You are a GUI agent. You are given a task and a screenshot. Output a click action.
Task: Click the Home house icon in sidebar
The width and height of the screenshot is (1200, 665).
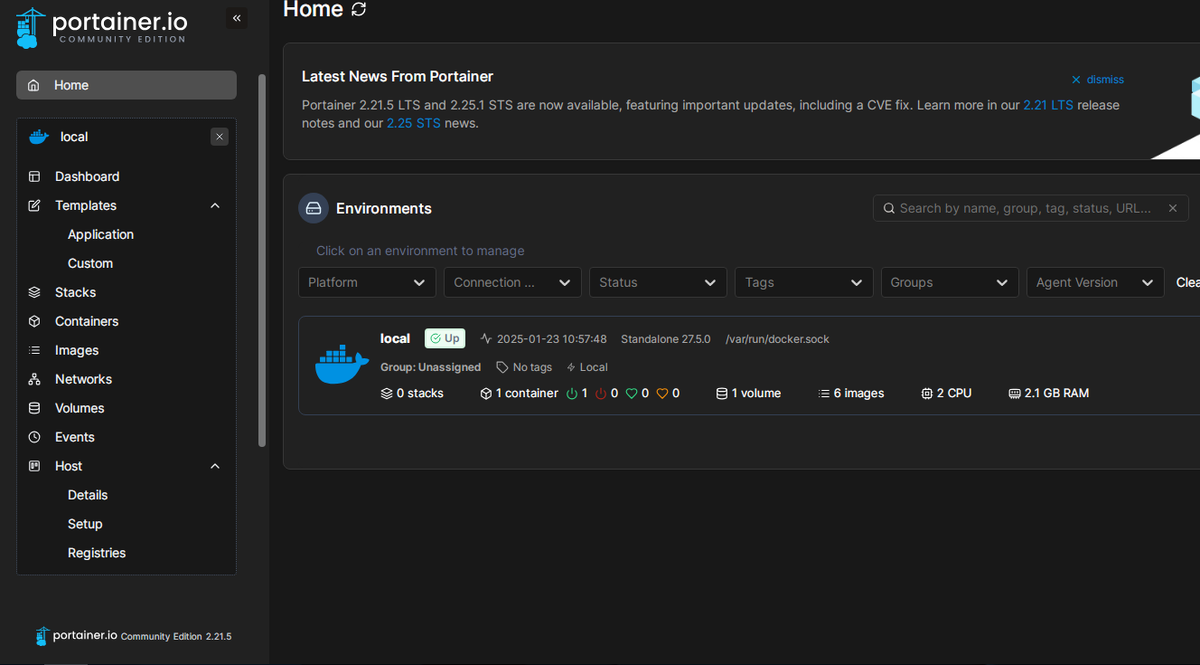35,85
